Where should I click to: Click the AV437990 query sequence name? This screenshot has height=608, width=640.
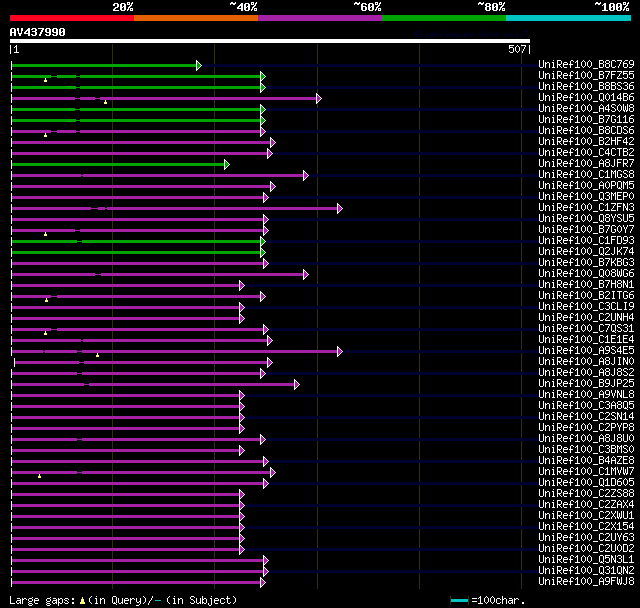click(38, 32)
